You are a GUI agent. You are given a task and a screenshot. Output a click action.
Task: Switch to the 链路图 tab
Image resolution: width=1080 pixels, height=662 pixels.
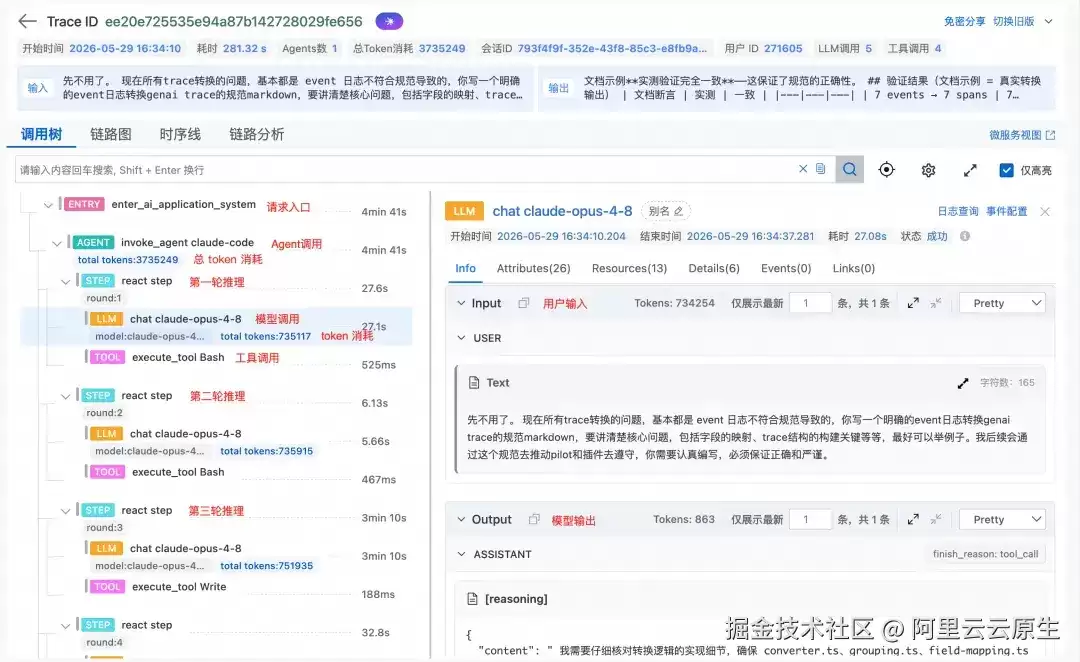111,134
